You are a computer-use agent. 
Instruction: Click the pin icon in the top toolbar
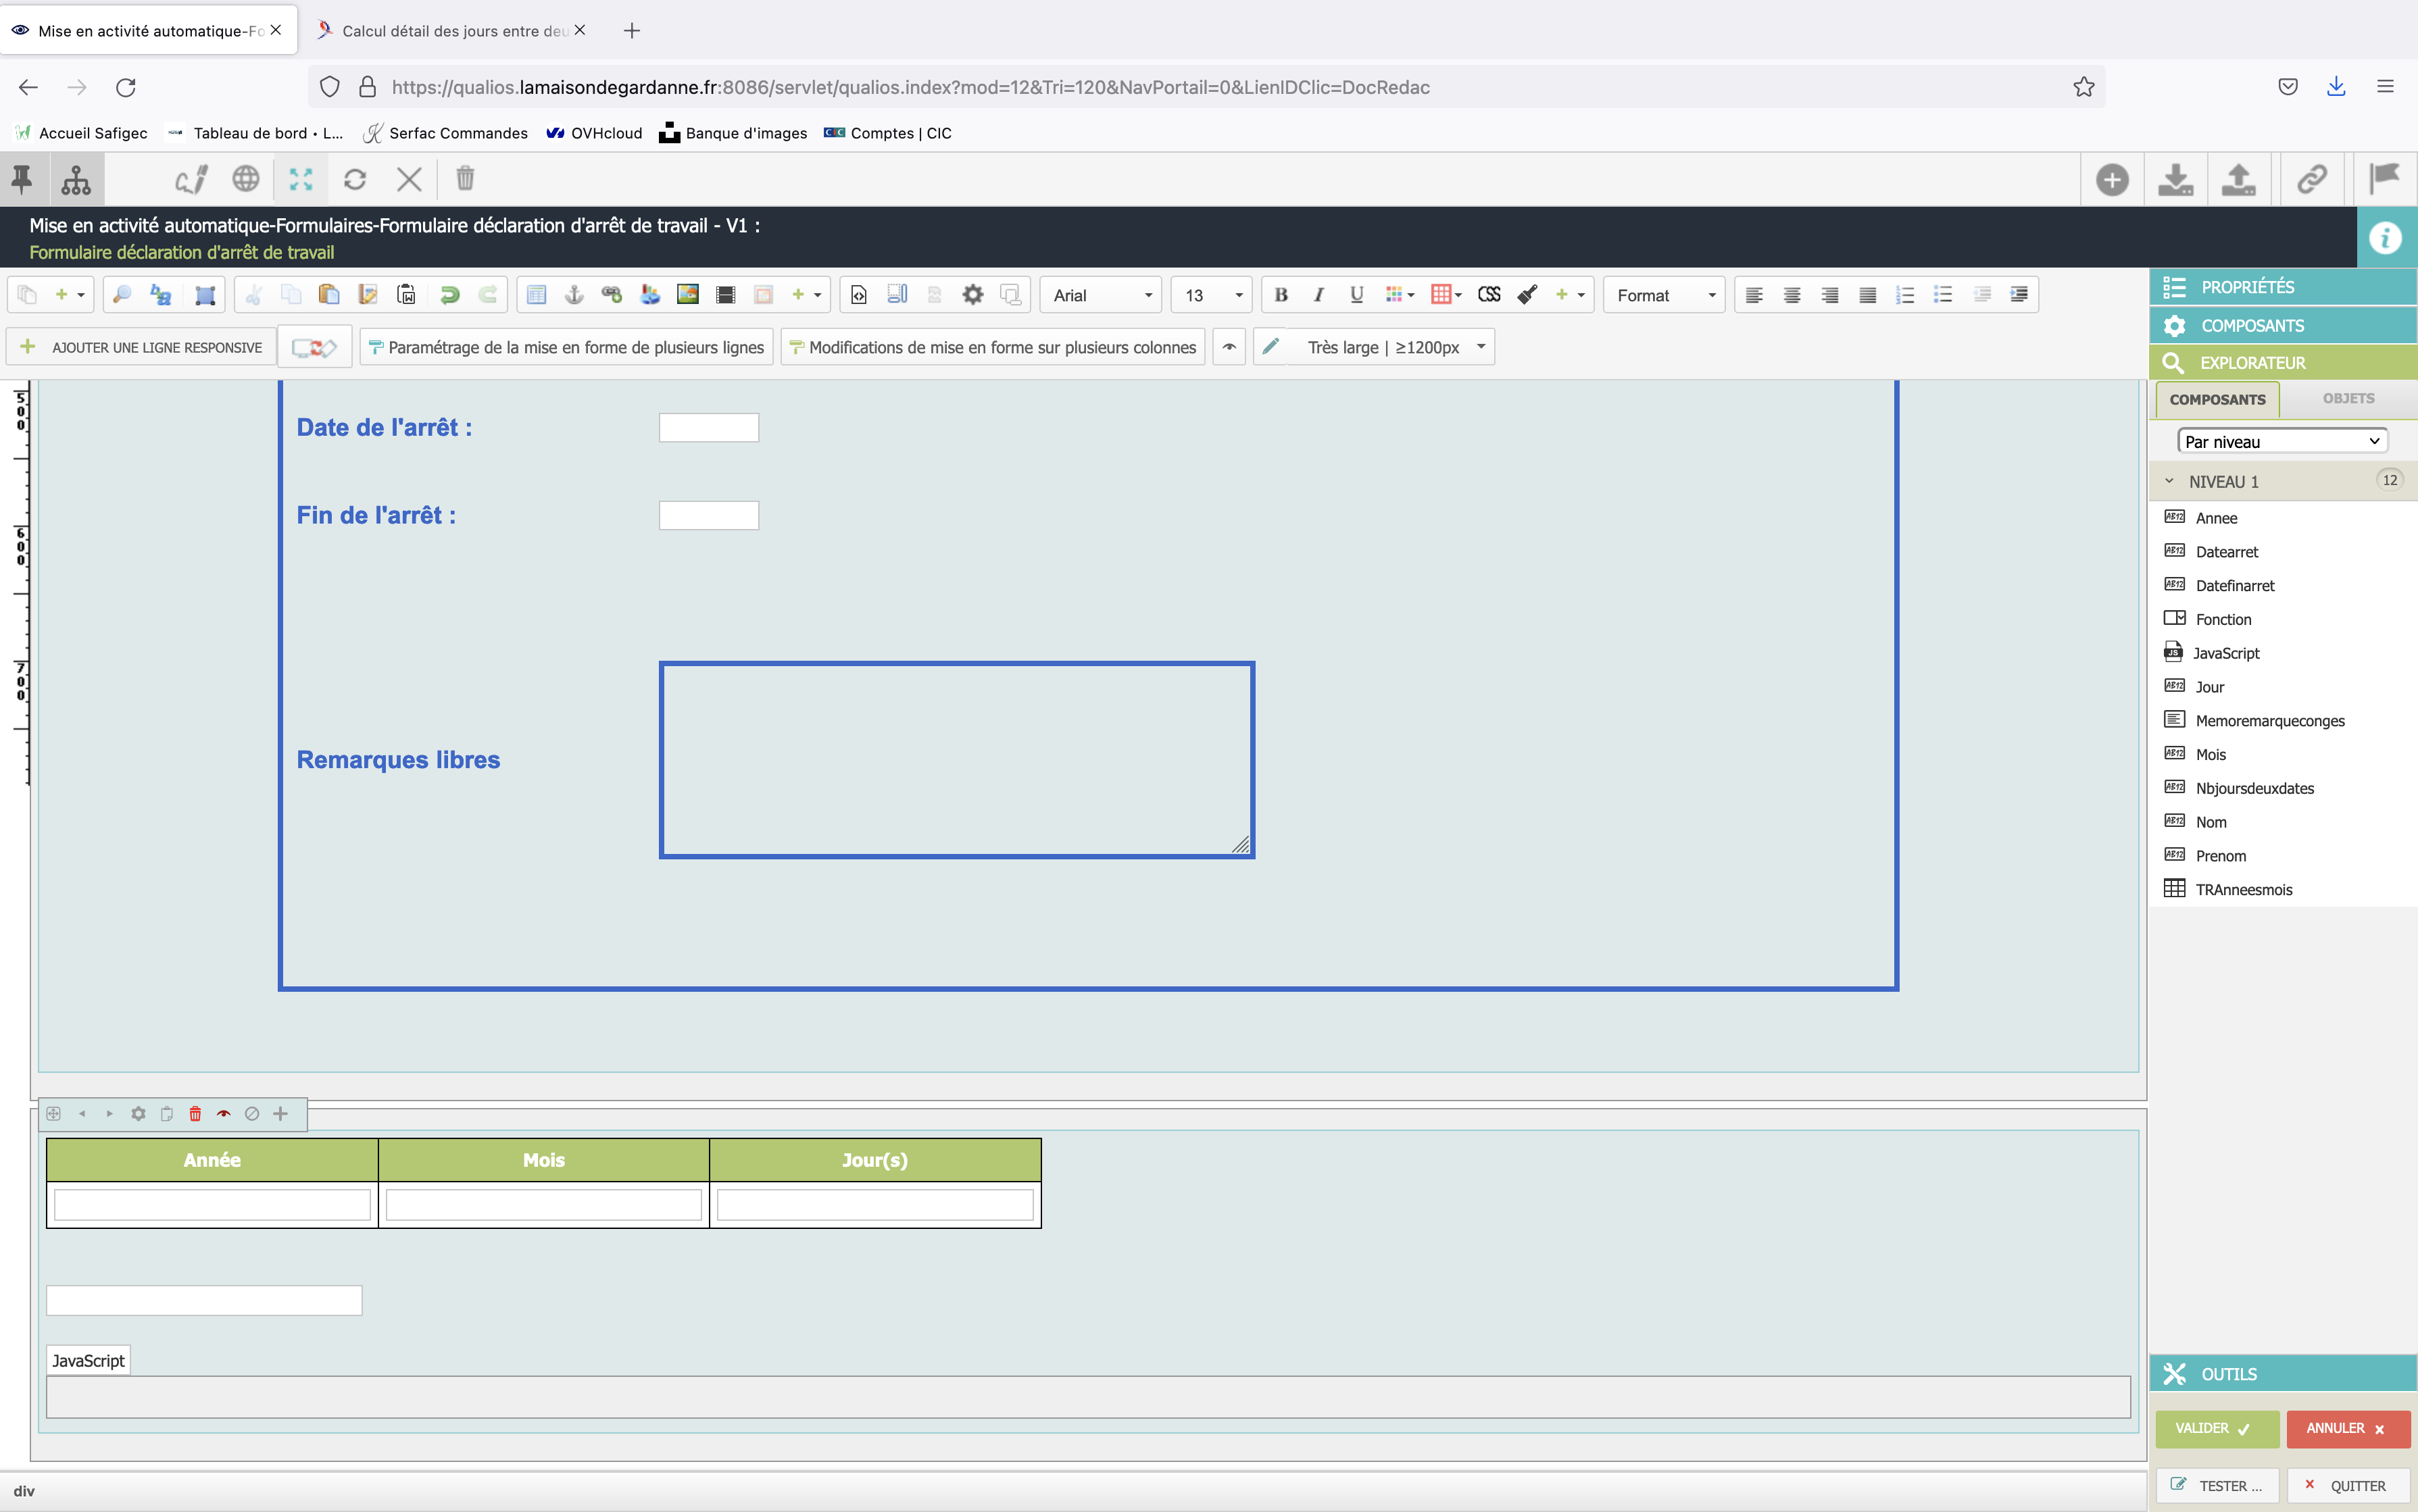pos(22,180)
